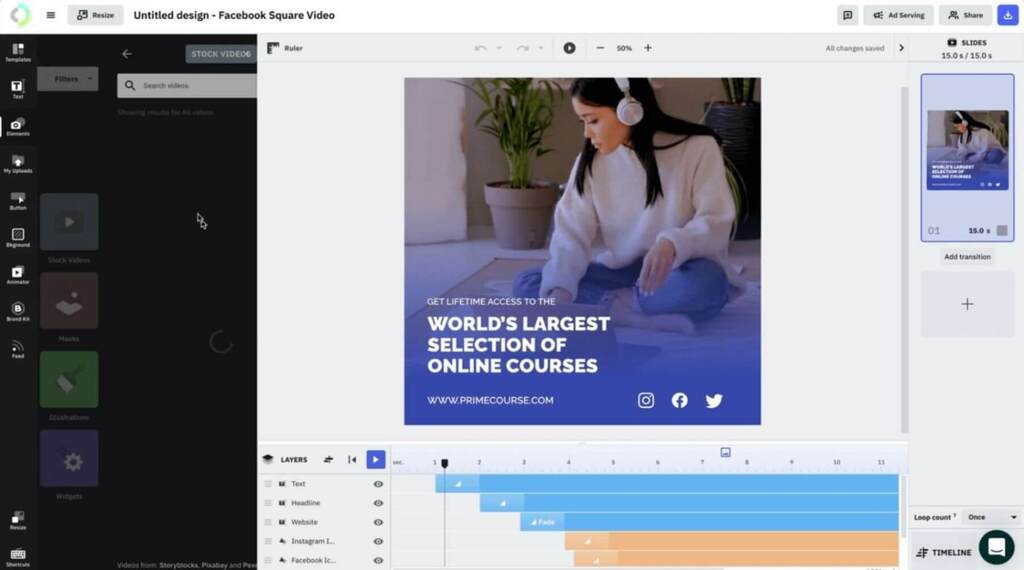Open the Filters dropdown
This screenshot has height=570, width=1024.
[67, 79]
